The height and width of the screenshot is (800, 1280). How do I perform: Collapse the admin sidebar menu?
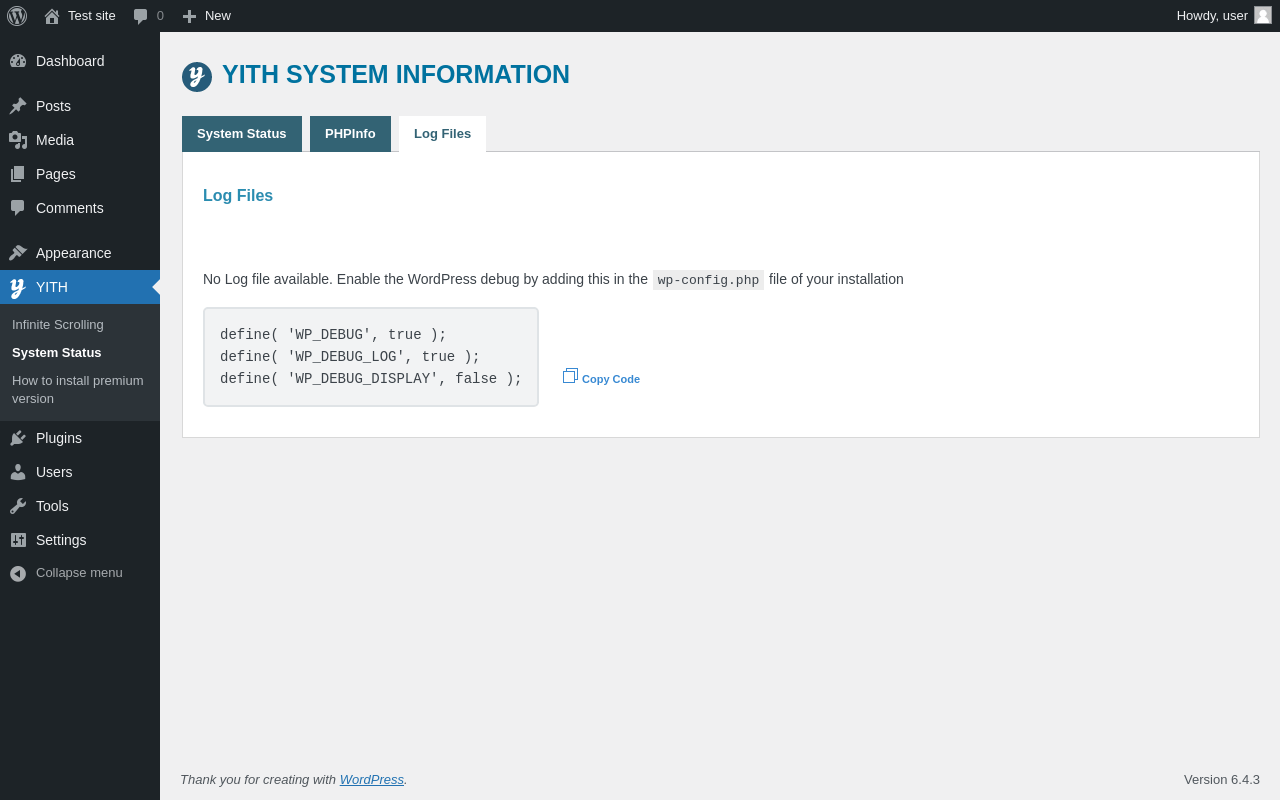pyautogui.click(x=79, y=573)
